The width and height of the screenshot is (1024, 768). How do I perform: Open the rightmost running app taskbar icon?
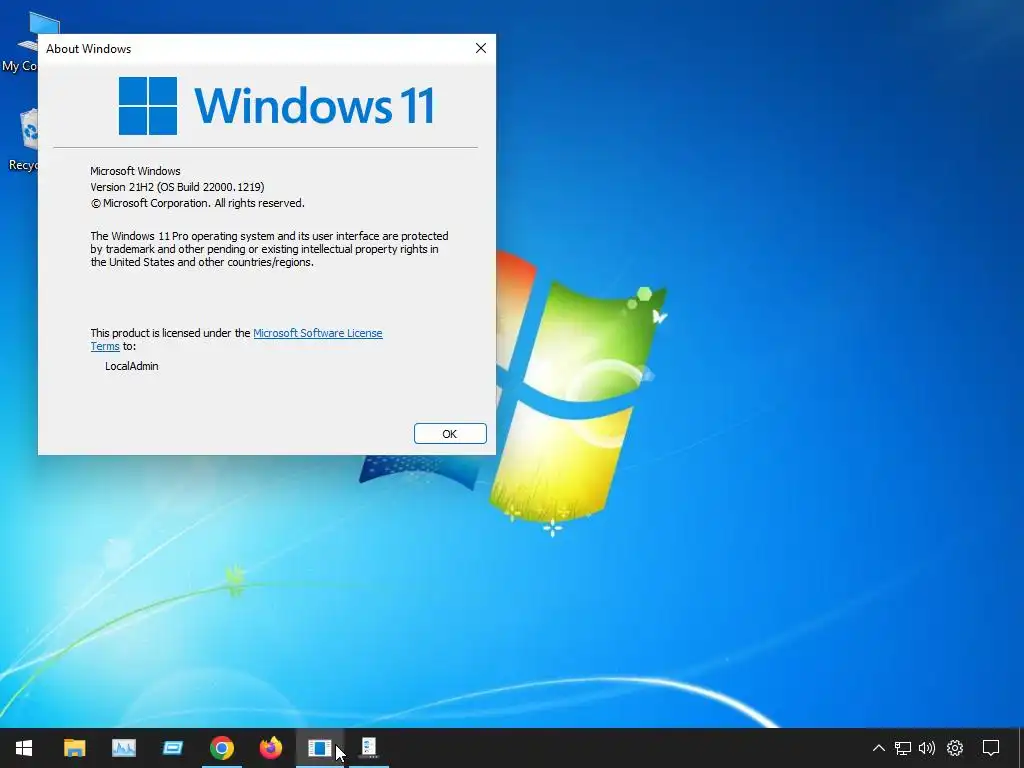point(369,748)
